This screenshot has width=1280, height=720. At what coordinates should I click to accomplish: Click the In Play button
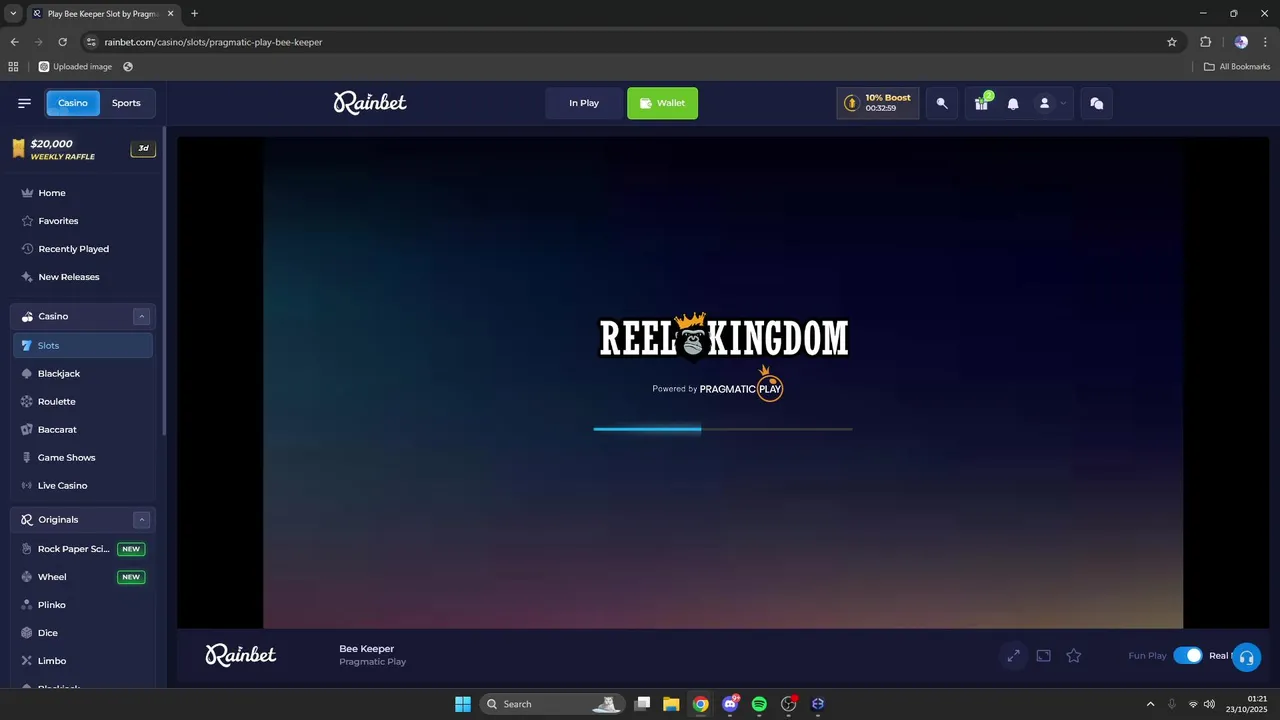click(584, 103)
